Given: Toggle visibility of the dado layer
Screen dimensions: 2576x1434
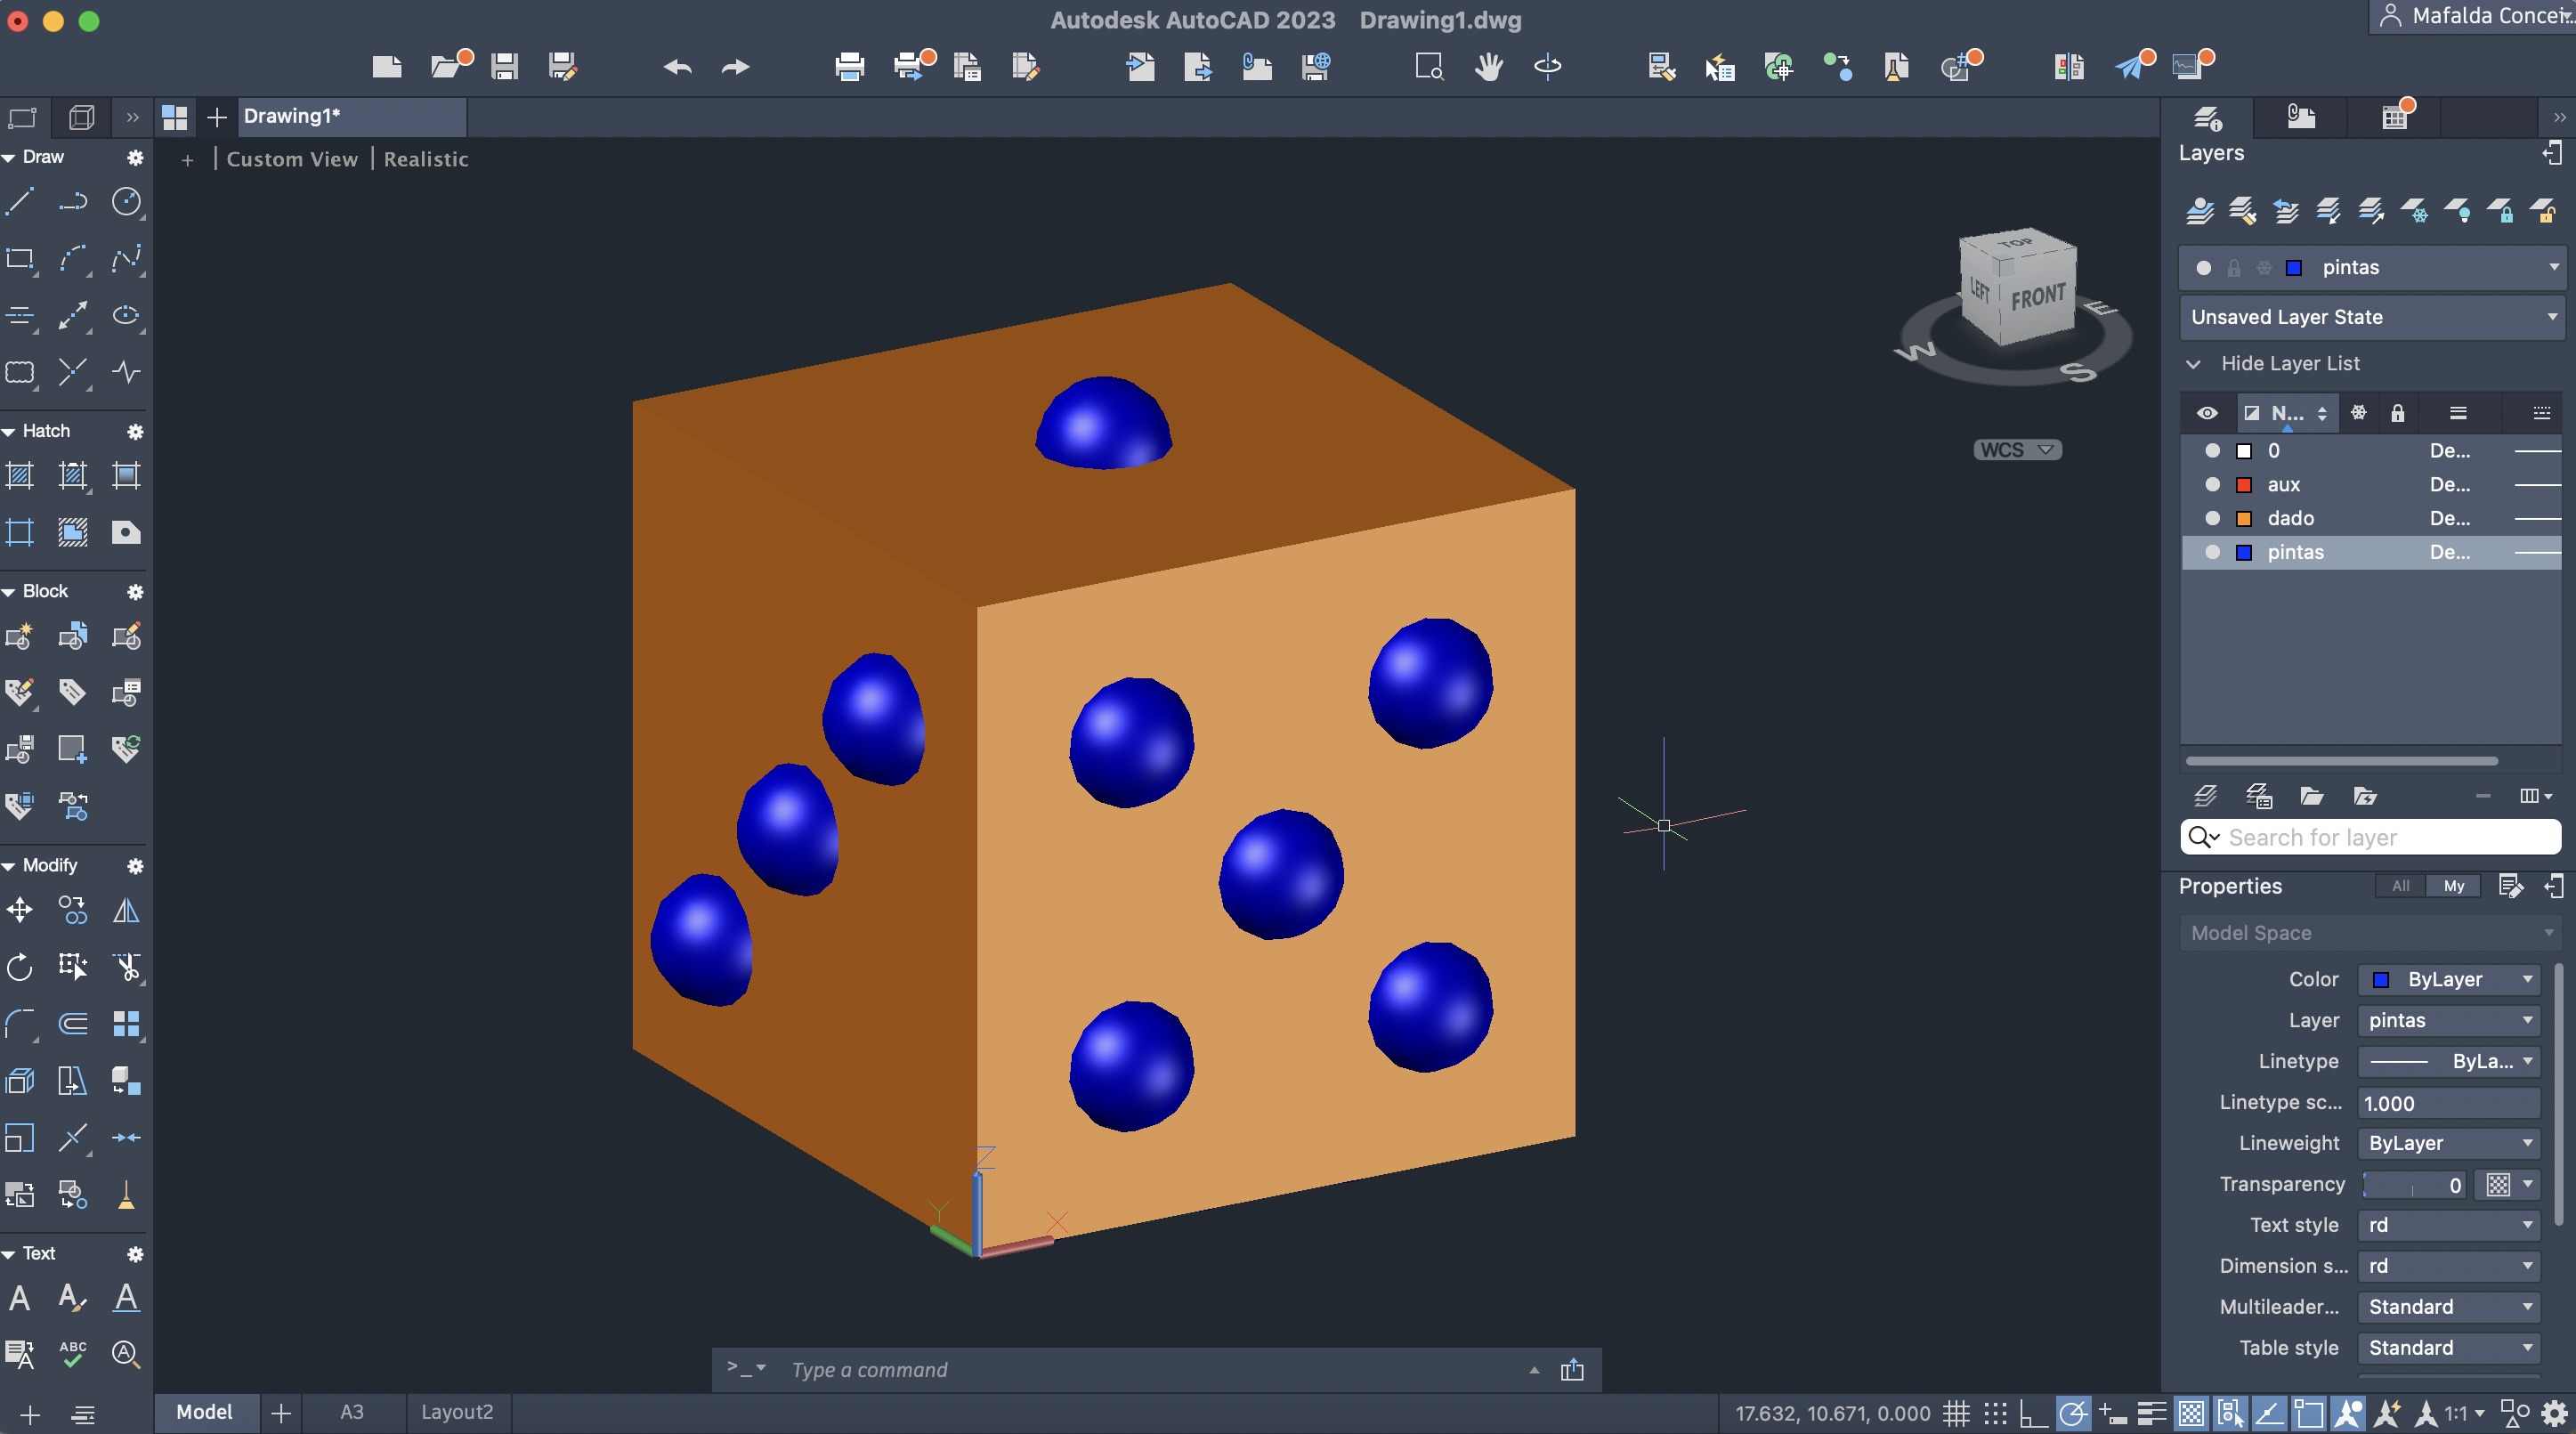Looking at the screenshot, I should tap(2212, 518).
